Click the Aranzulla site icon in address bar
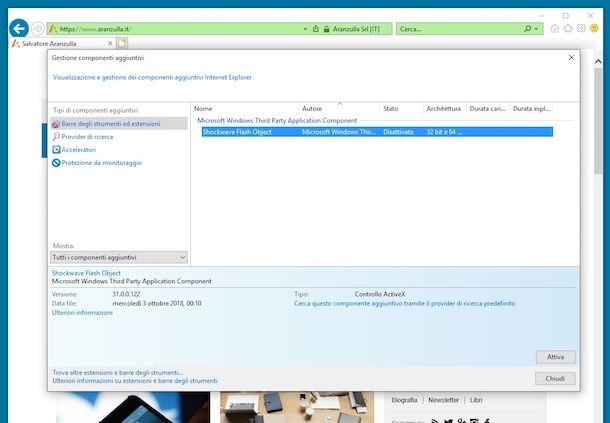Viewport: 610px width, 423px height. (53, 29)
